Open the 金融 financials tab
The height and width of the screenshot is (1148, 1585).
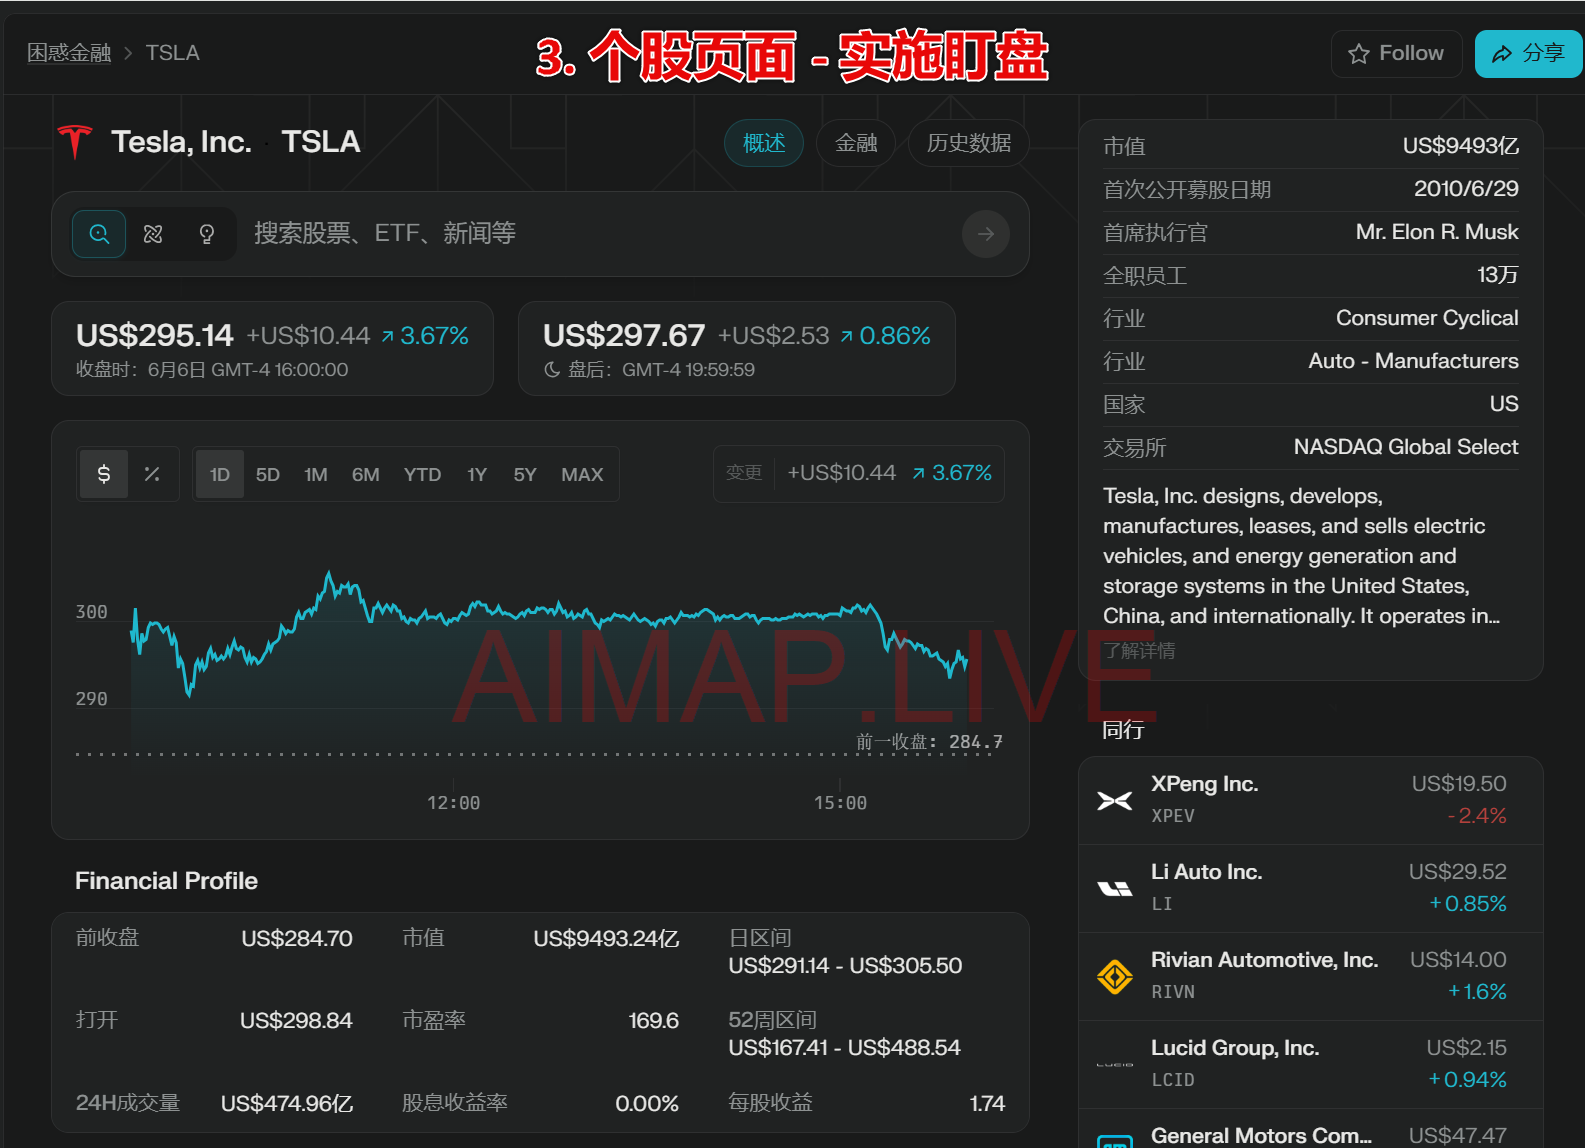[x=857, y=143]
